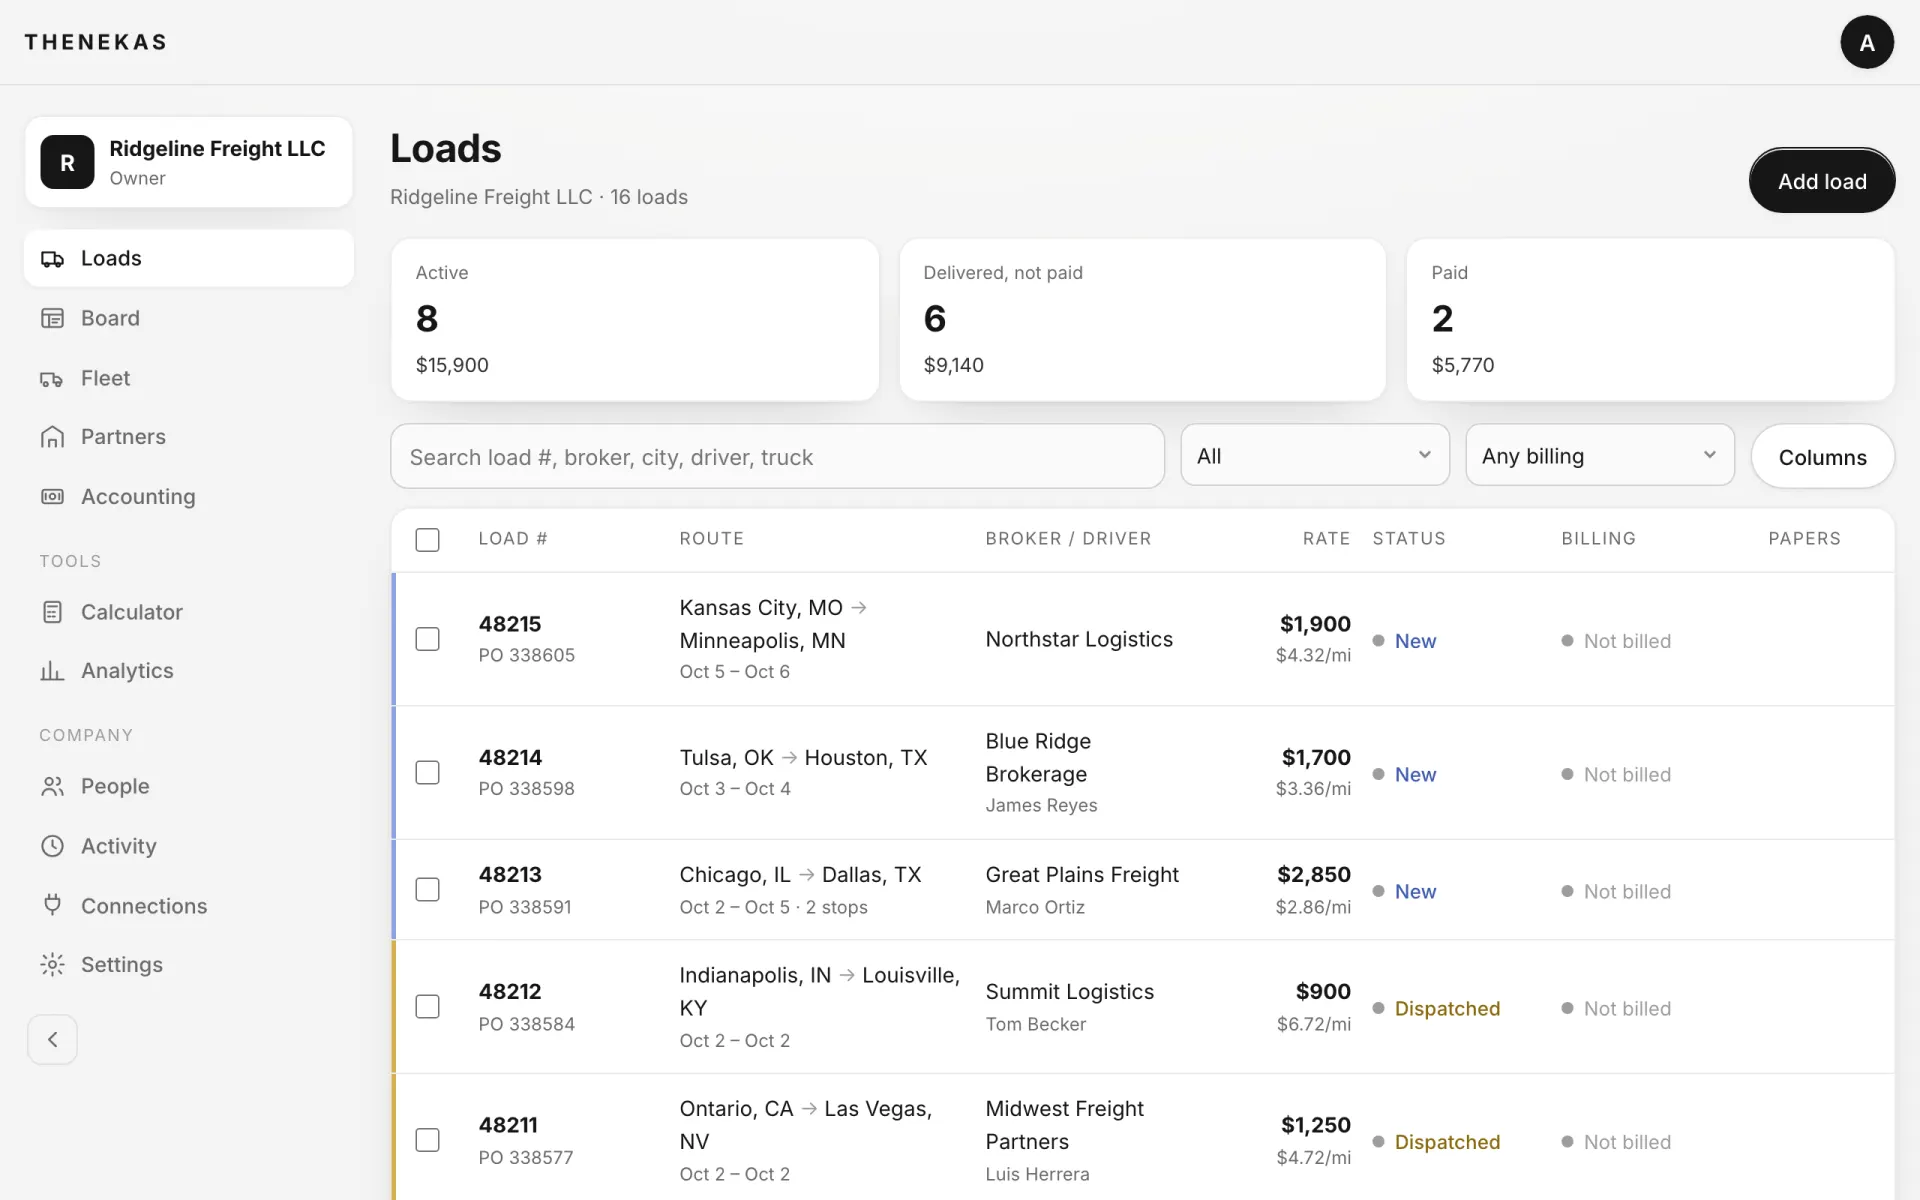Open the Accounting cash icon

[x=52, y=497]
